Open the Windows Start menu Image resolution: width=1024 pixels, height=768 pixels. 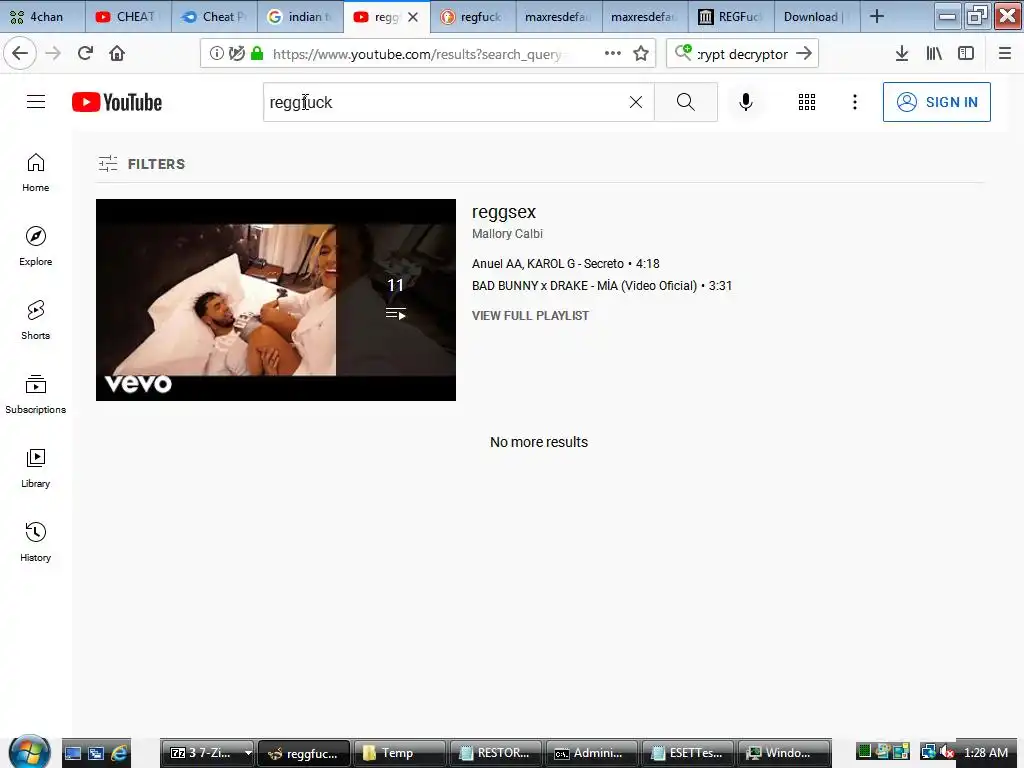[29, 752]
